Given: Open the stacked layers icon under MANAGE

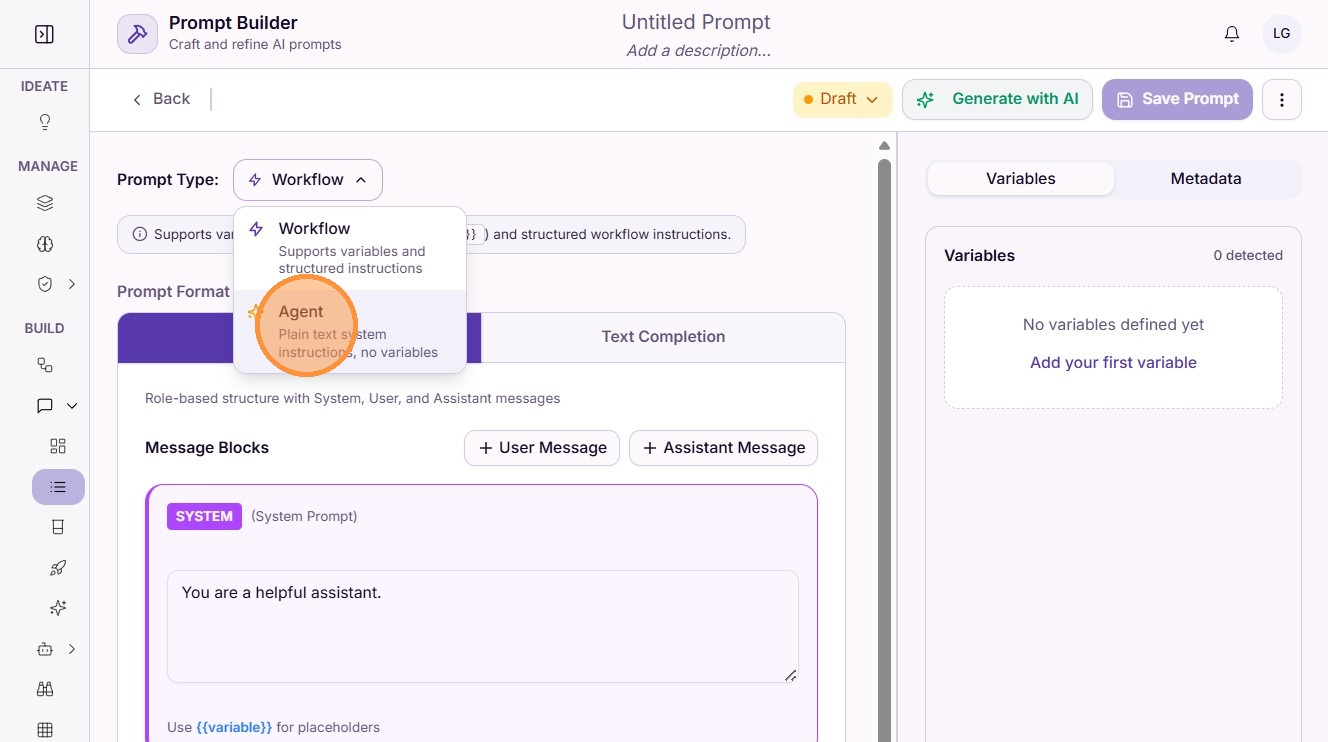Looking at the screenshot, I should pyautogui.click(x=45, y=203).
